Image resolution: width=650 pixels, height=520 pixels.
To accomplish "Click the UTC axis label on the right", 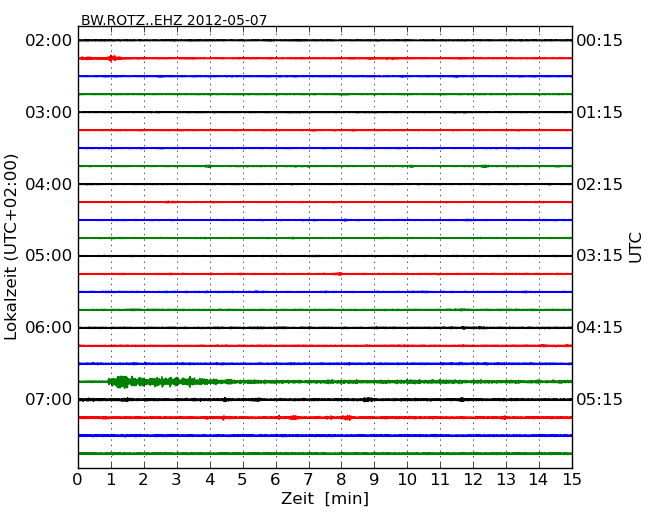I will (x=635, y=248).
